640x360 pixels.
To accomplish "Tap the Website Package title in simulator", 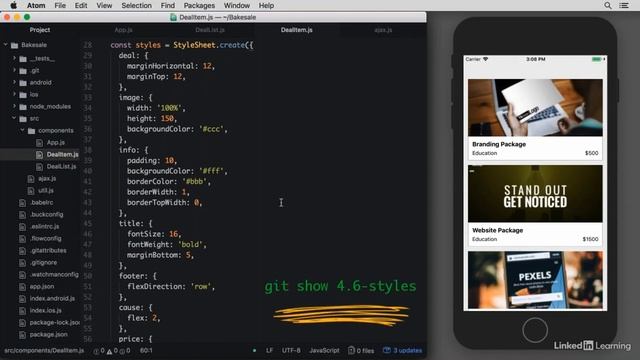I will 498,230.
